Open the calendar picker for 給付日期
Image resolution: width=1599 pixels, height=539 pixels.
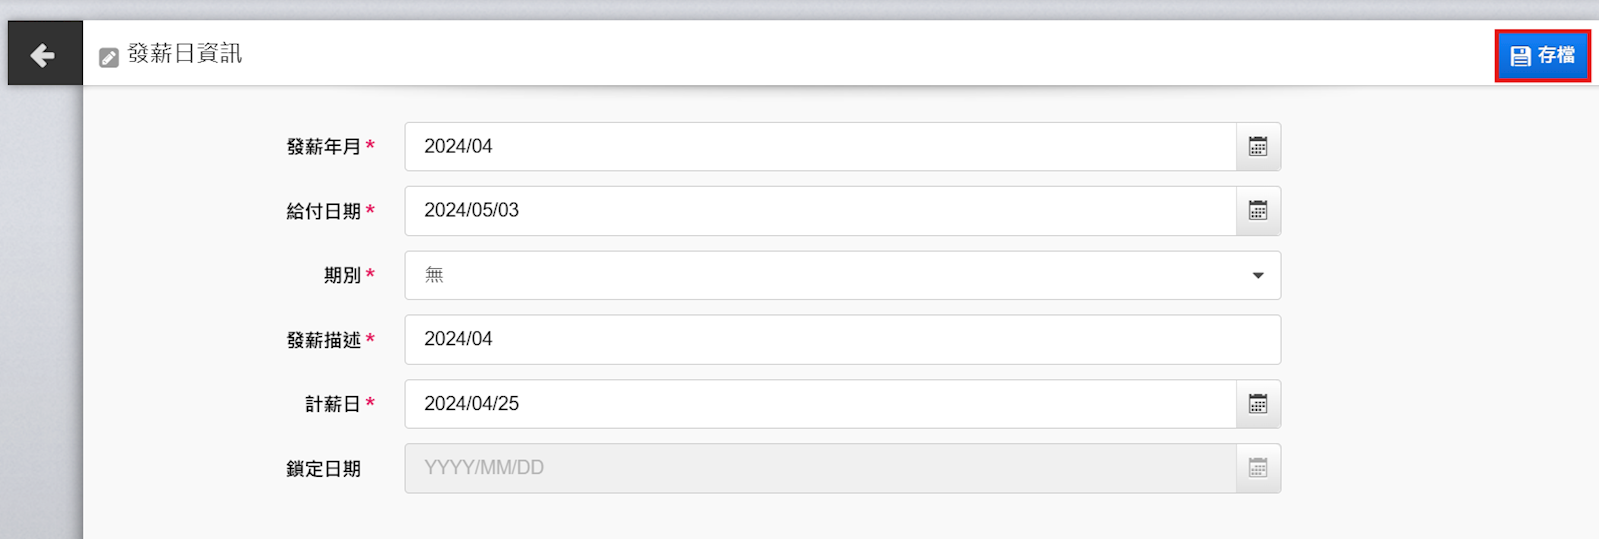[1258, 211]
